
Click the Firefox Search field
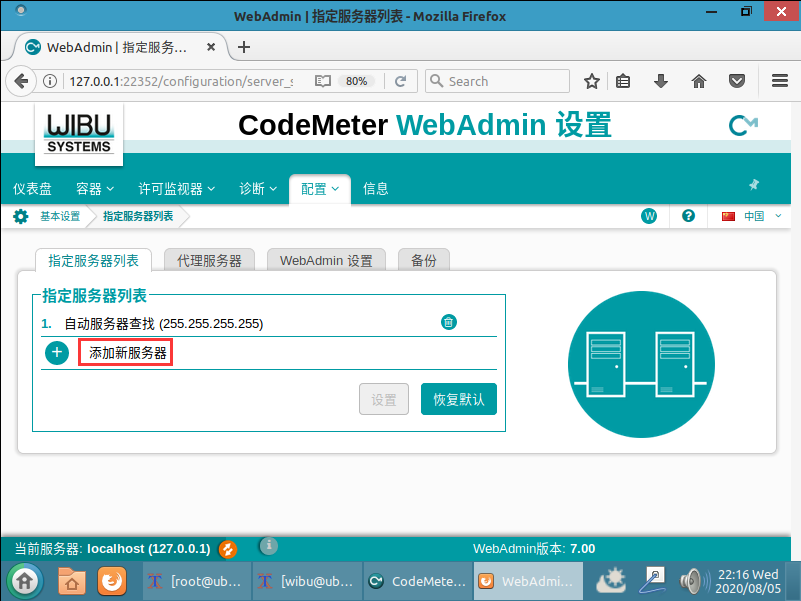[498, 81]
